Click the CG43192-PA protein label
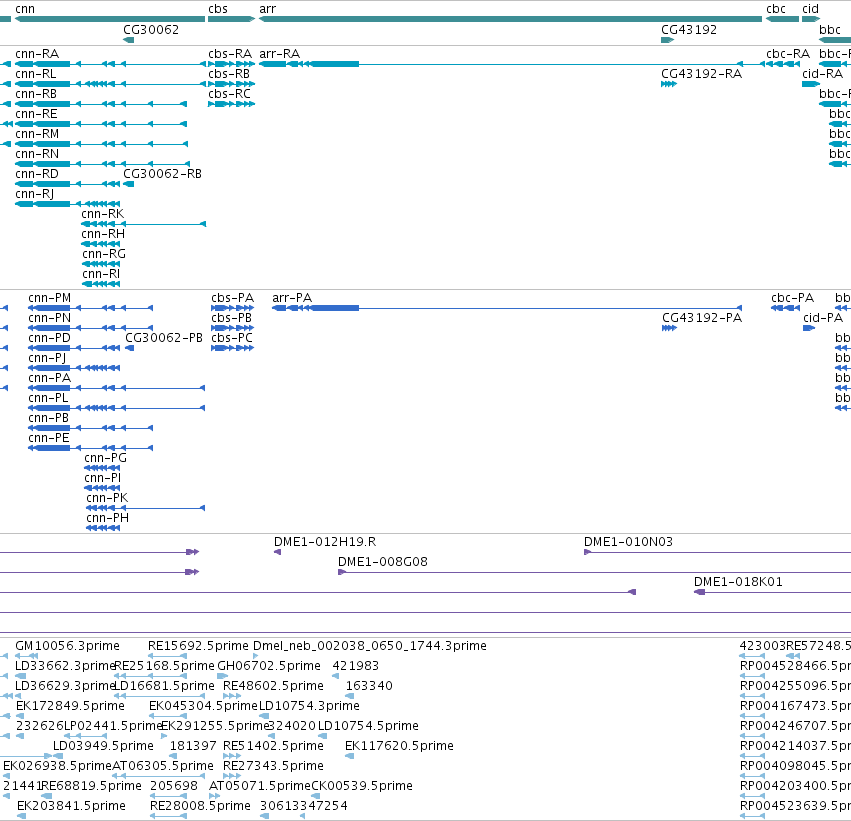Image resolution: width=851 pixels, height=821 pixels. [702, 318]
